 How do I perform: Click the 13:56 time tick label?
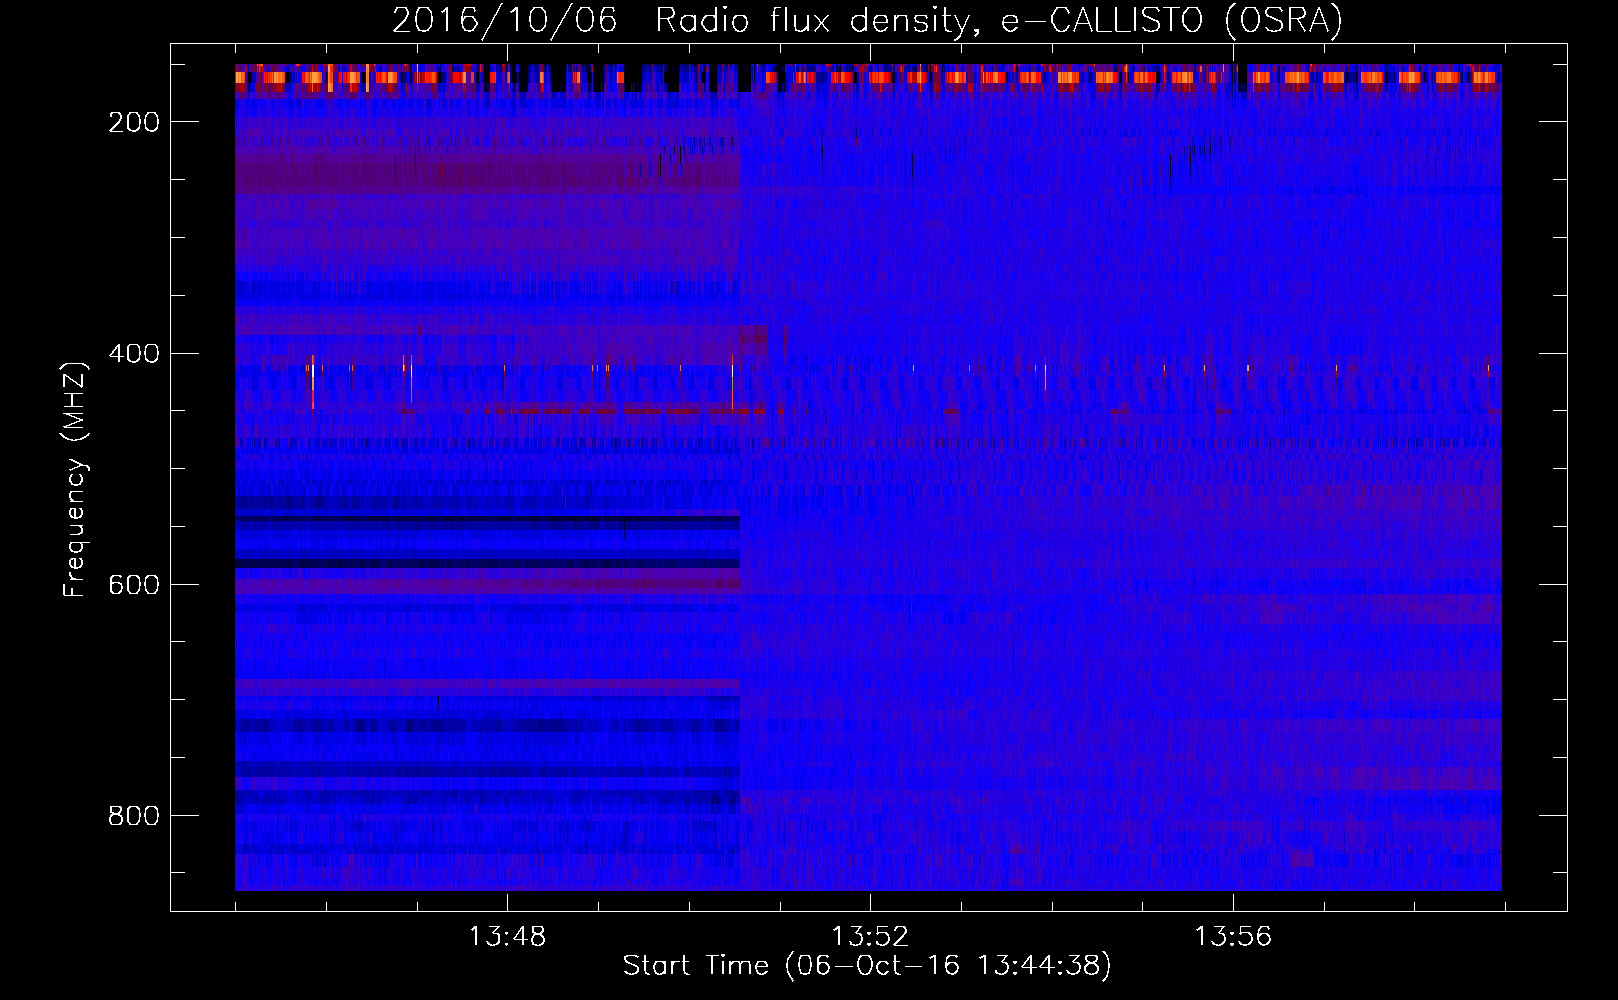pos(1233,936)
